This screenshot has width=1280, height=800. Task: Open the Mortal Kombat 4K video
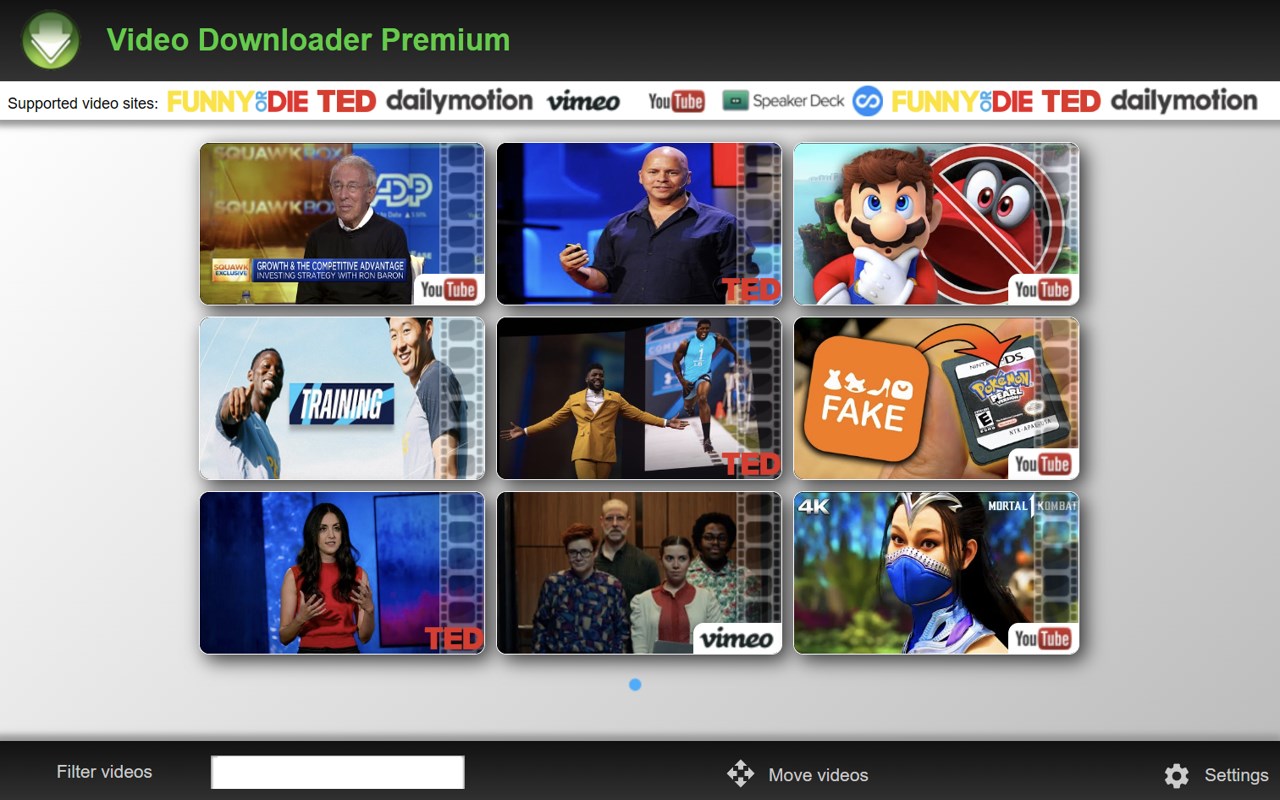[936, 573]
